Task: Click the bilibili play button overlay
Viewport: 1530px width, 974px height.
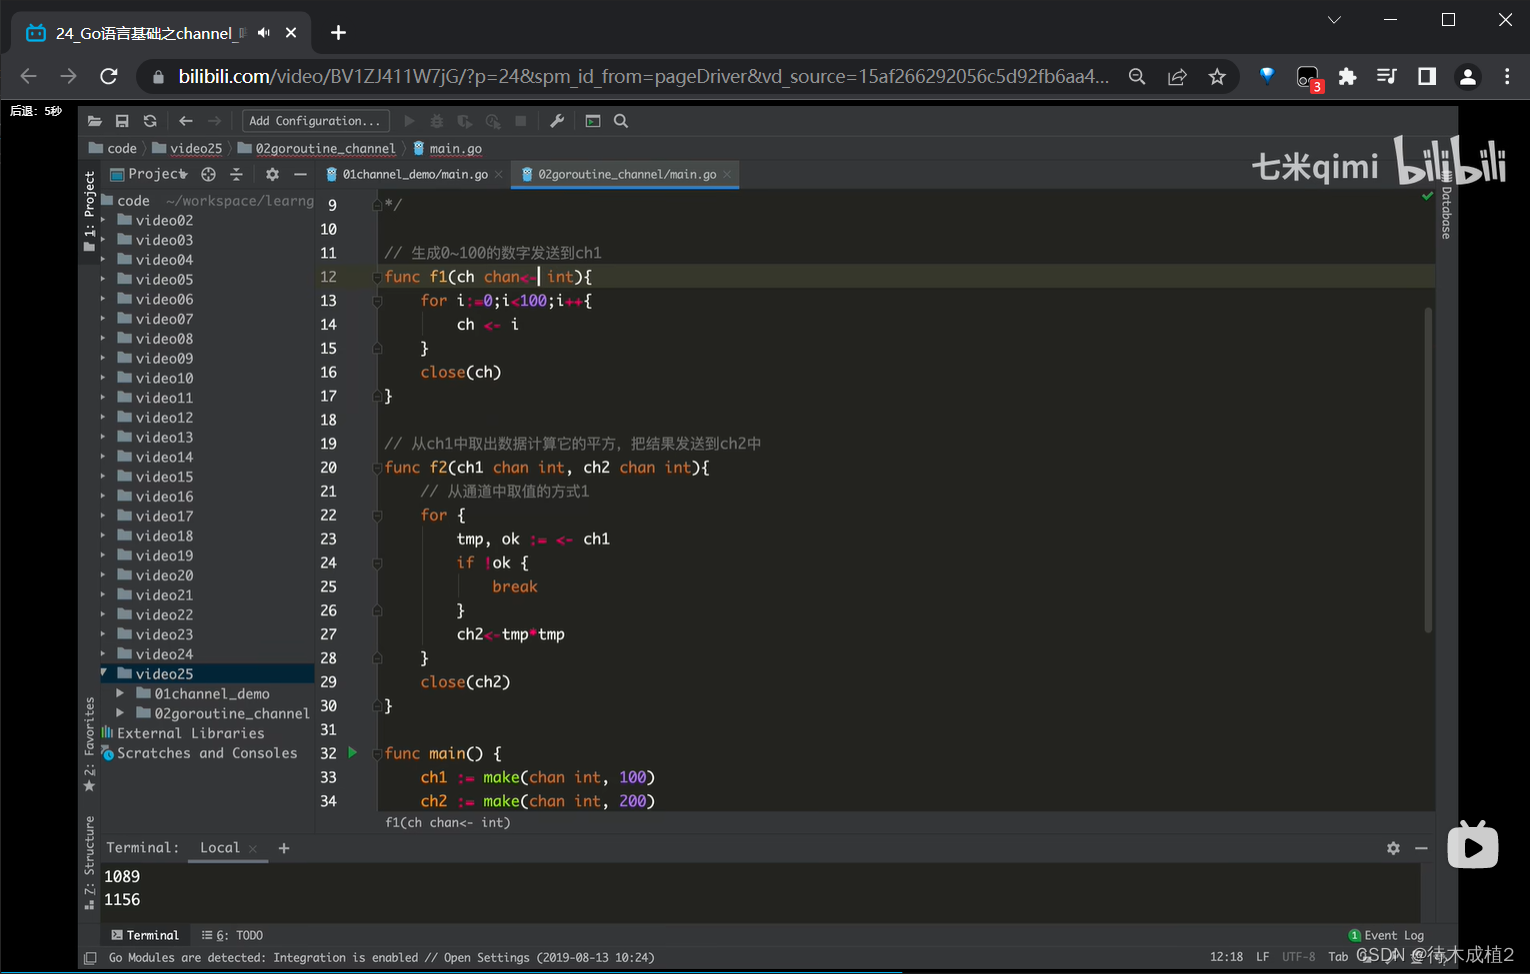Action: [1472, 846]
